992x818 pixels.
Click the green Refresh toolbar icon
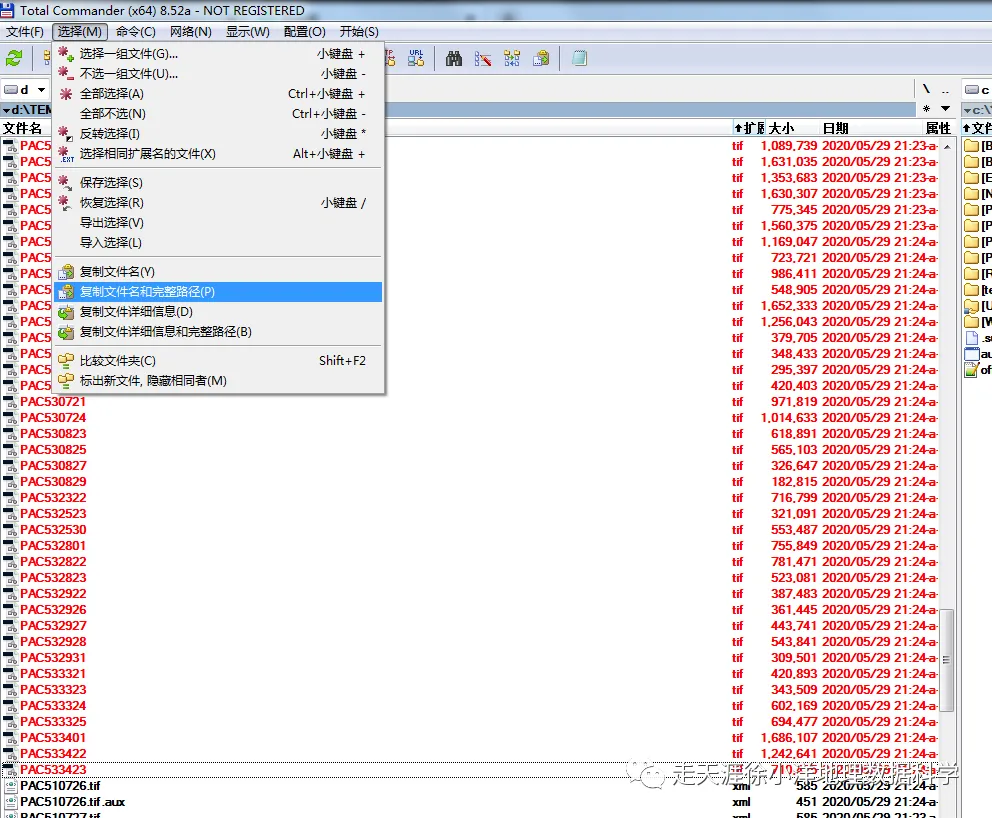click(x=14, y=58)
